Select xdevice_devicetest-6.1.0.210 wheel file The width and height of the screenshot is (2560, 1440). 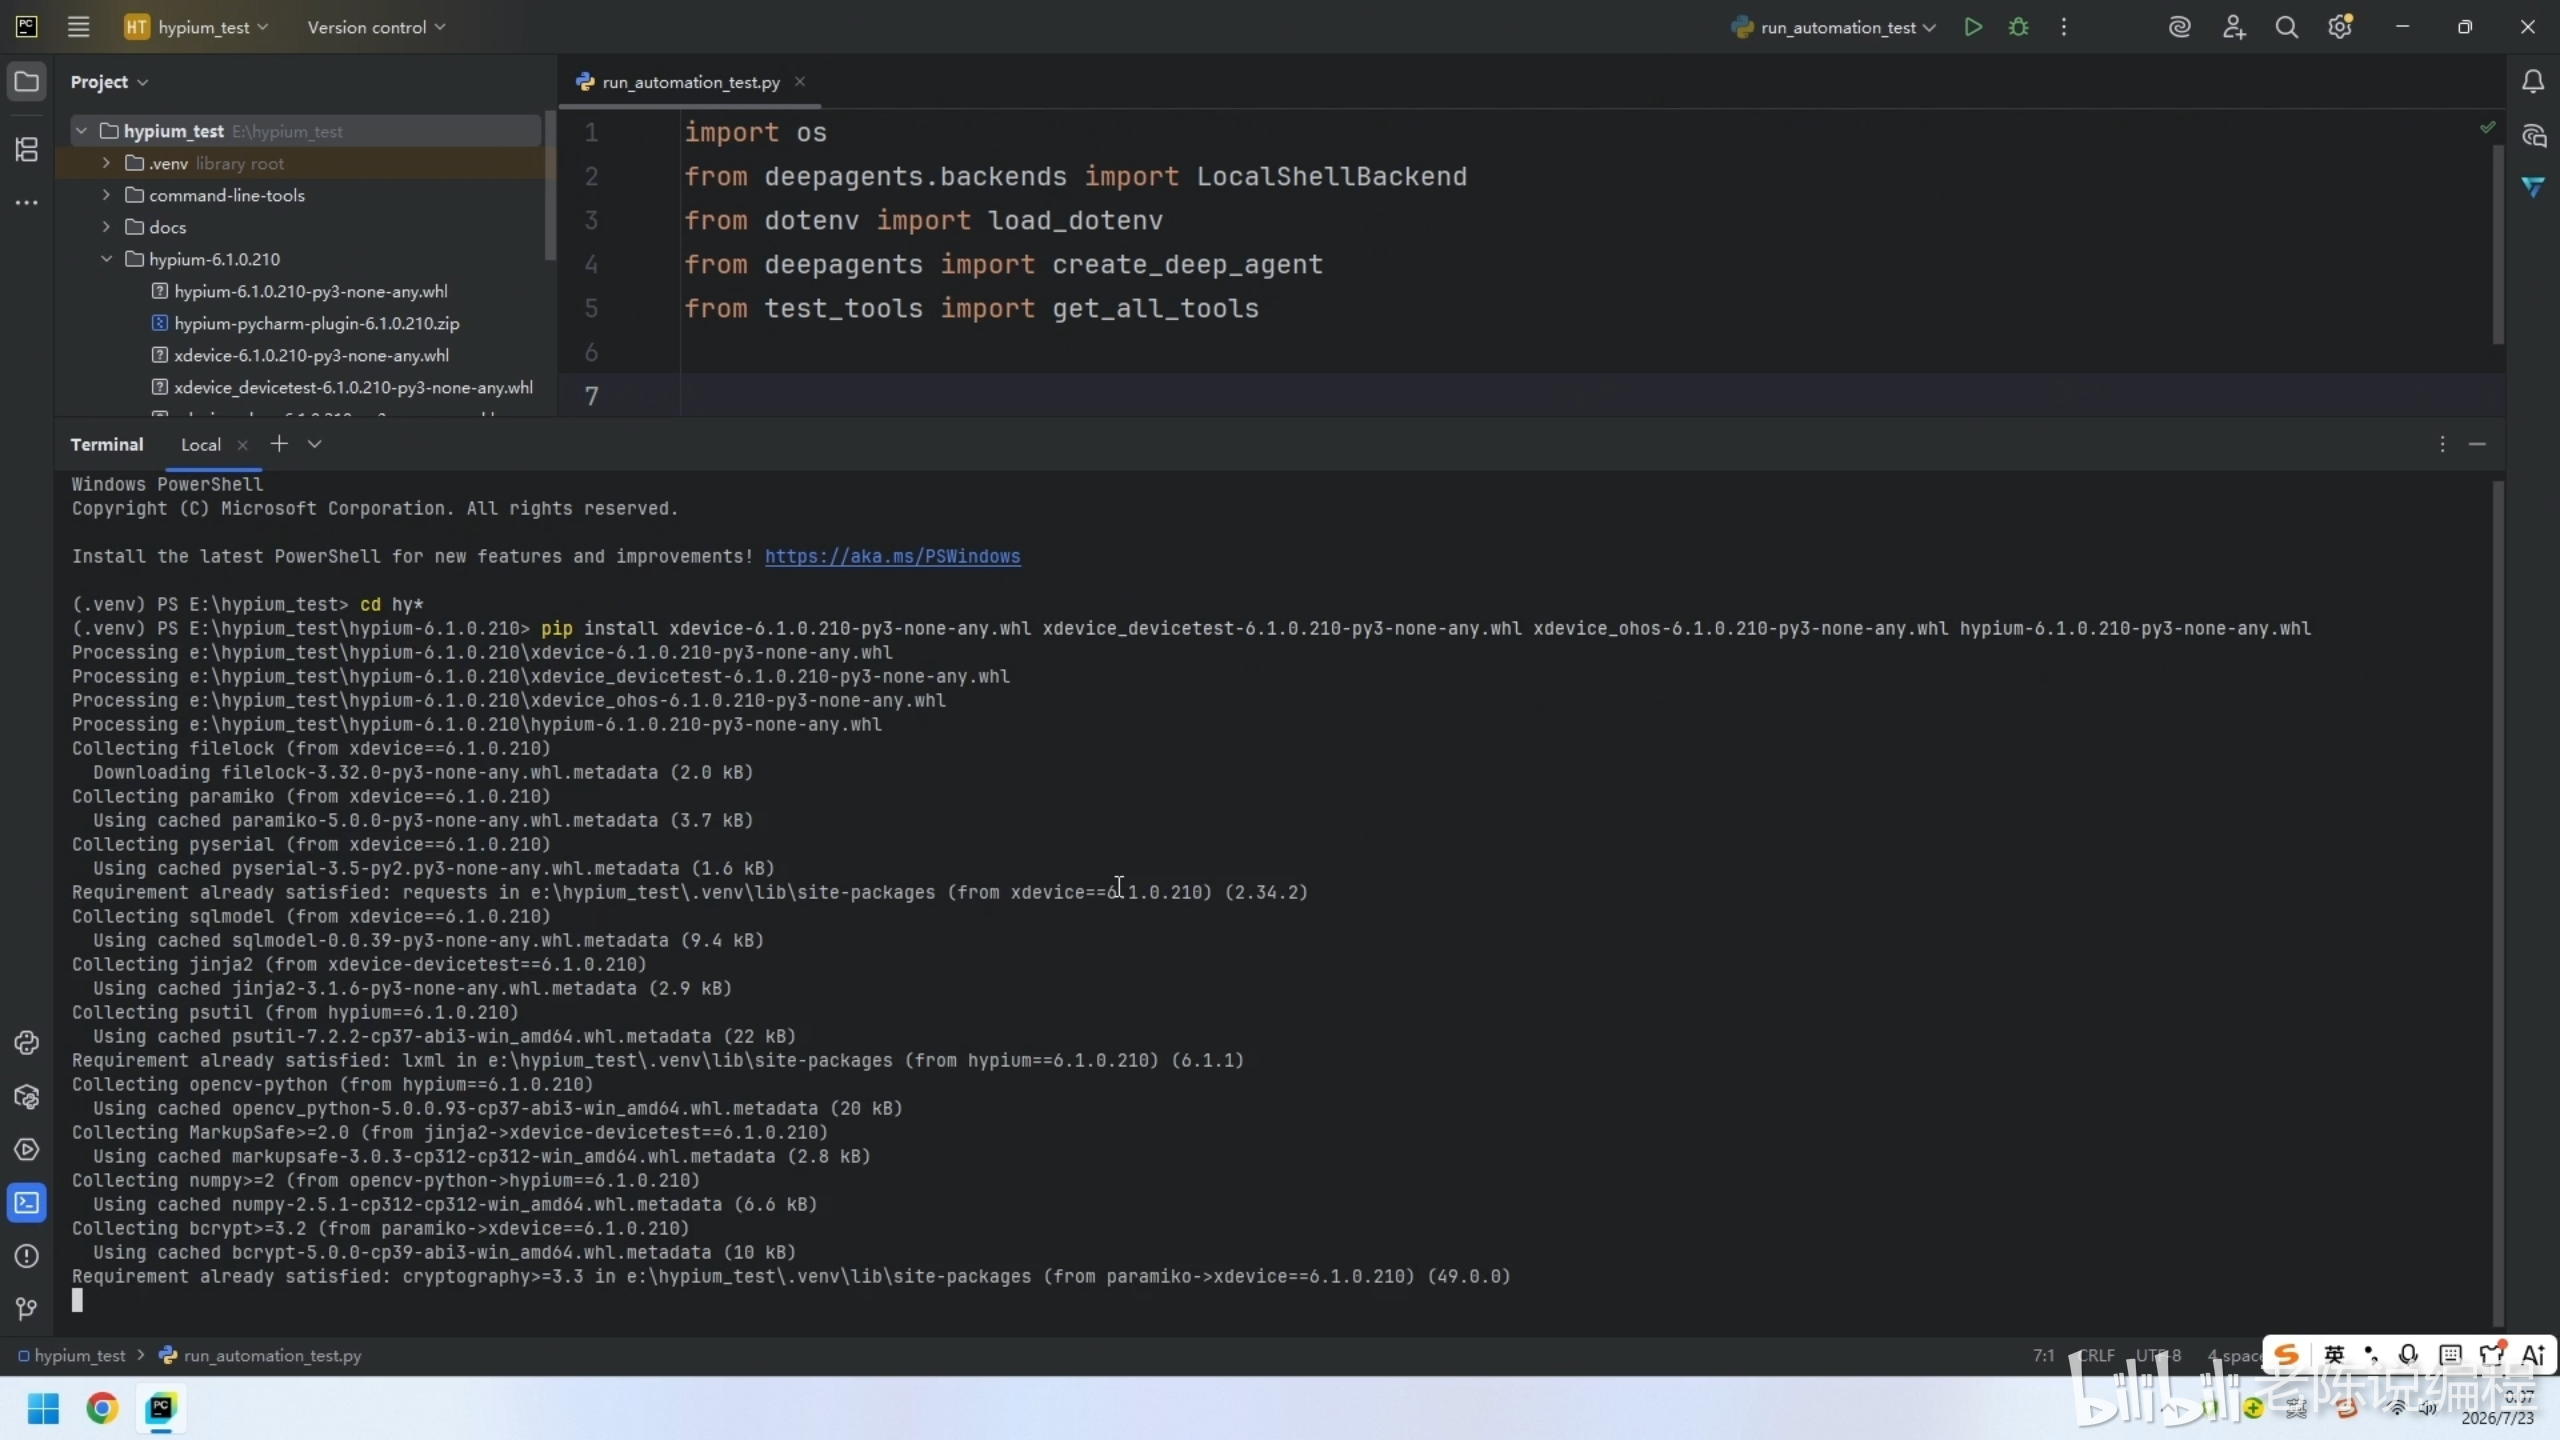coord(353,387)
